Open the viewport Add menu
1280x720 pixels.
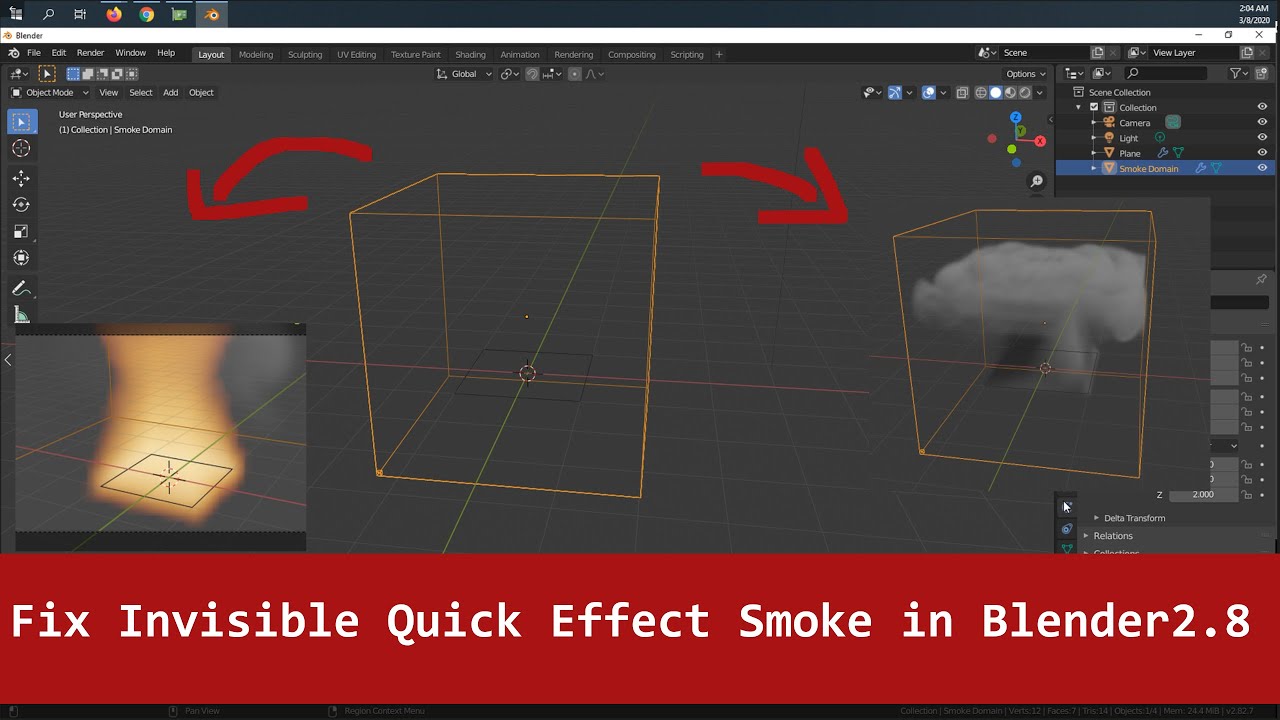(171, 93)
